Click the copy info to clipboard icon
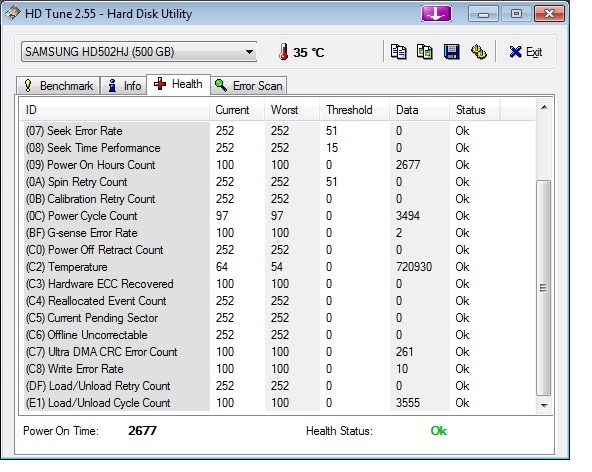This screenshot has height=472, width=592. click(x=398, y=52)
